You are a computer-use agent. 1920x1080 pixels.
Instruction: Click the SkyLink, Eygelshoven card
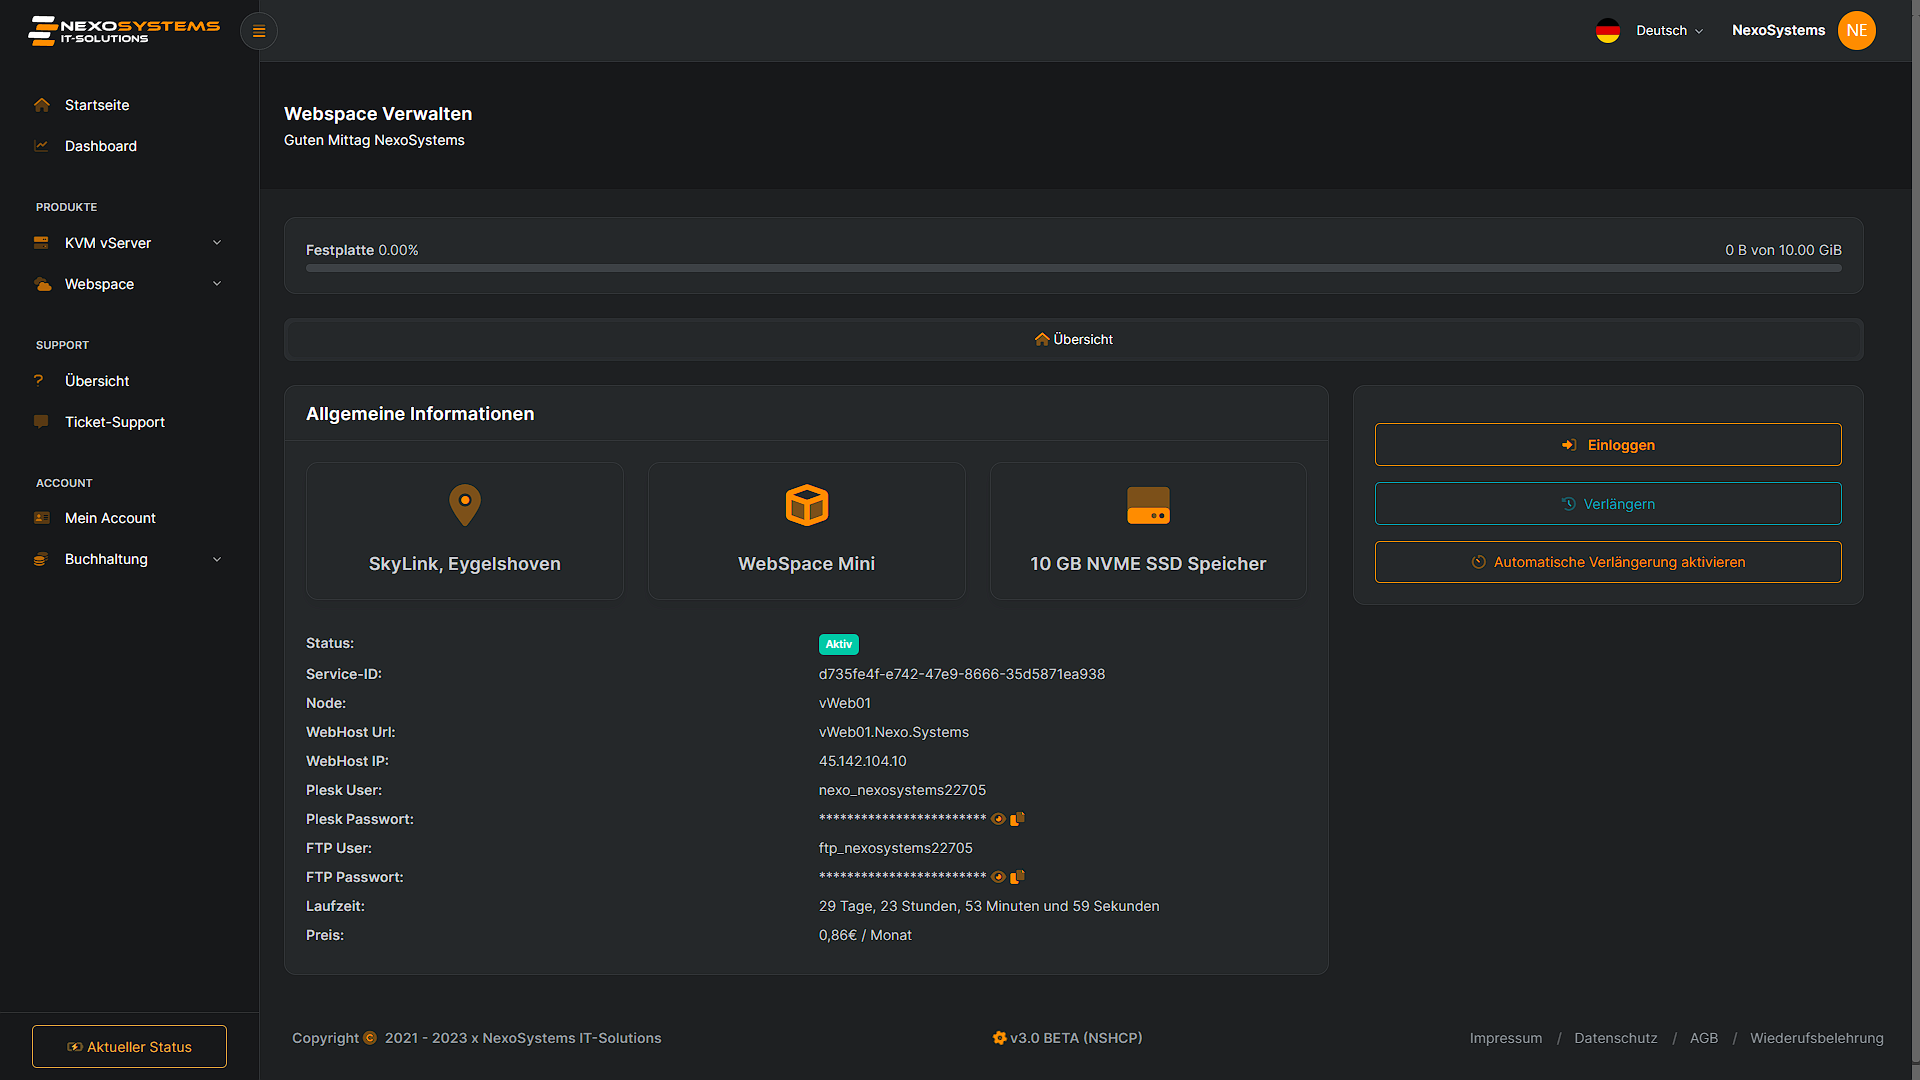pos(465,531)
